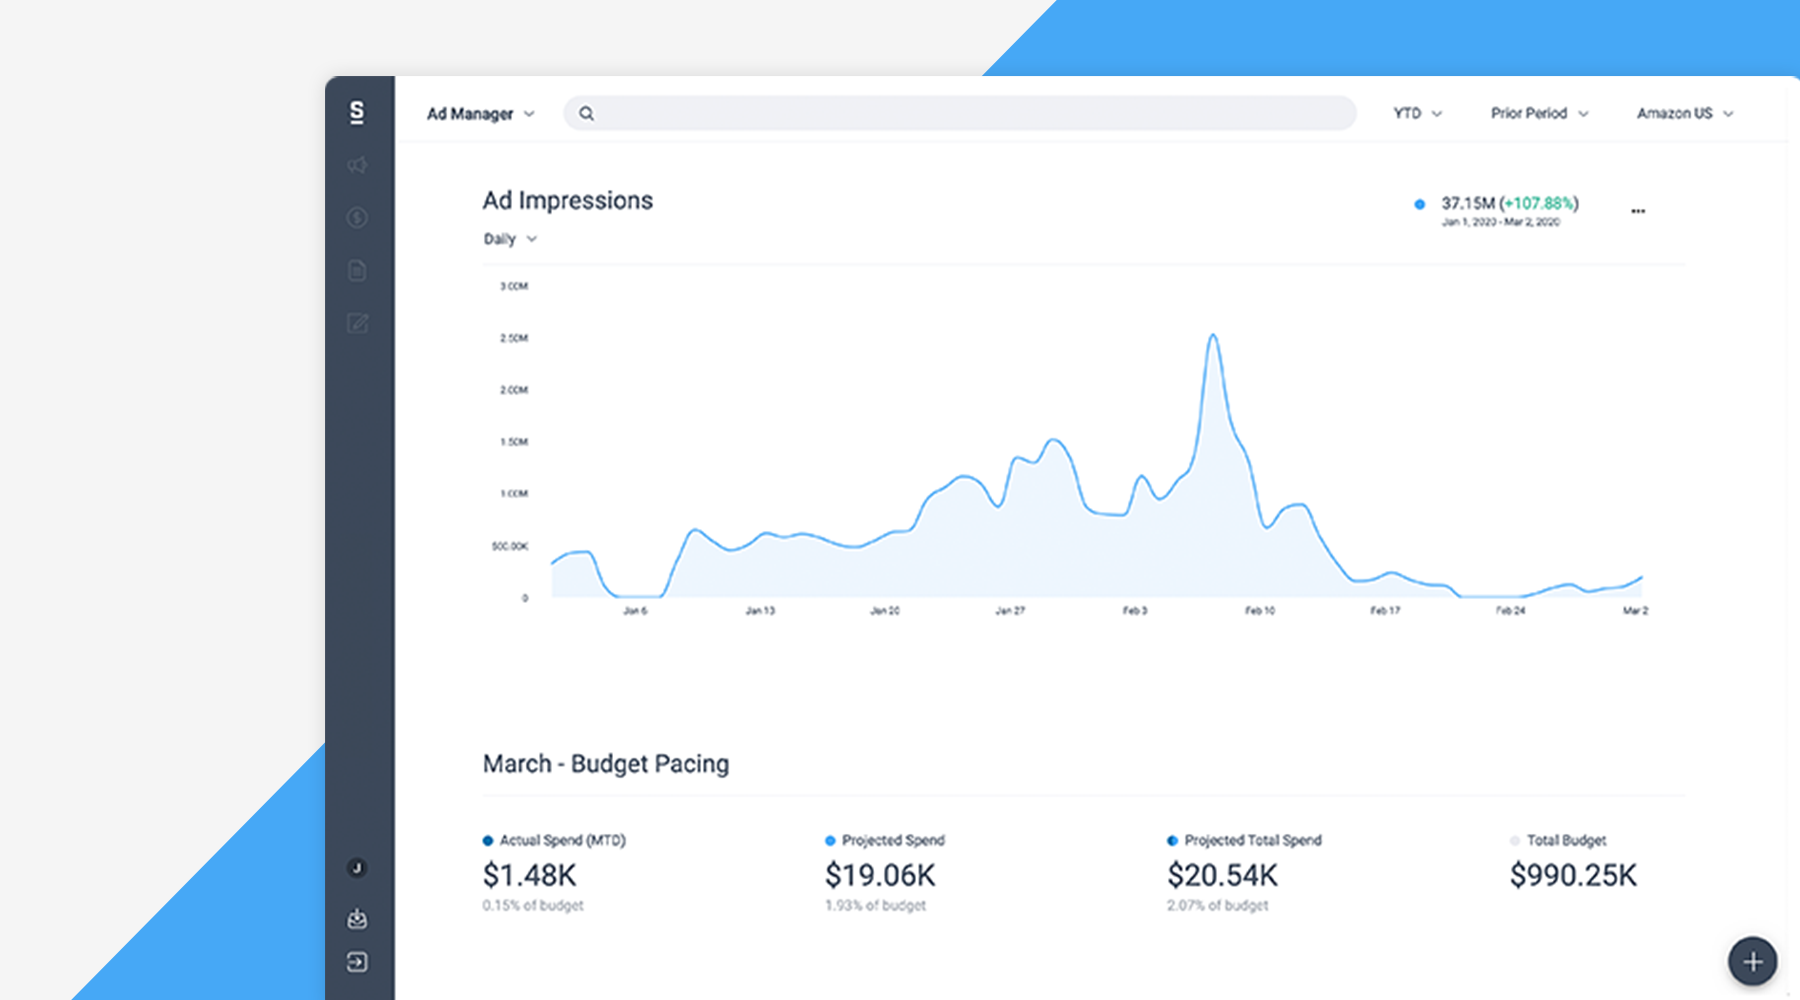Toggle the Projected Spend legend dot
Image resolution: width=1800 pixels, height=1000 pixels.
pos(830,840)
